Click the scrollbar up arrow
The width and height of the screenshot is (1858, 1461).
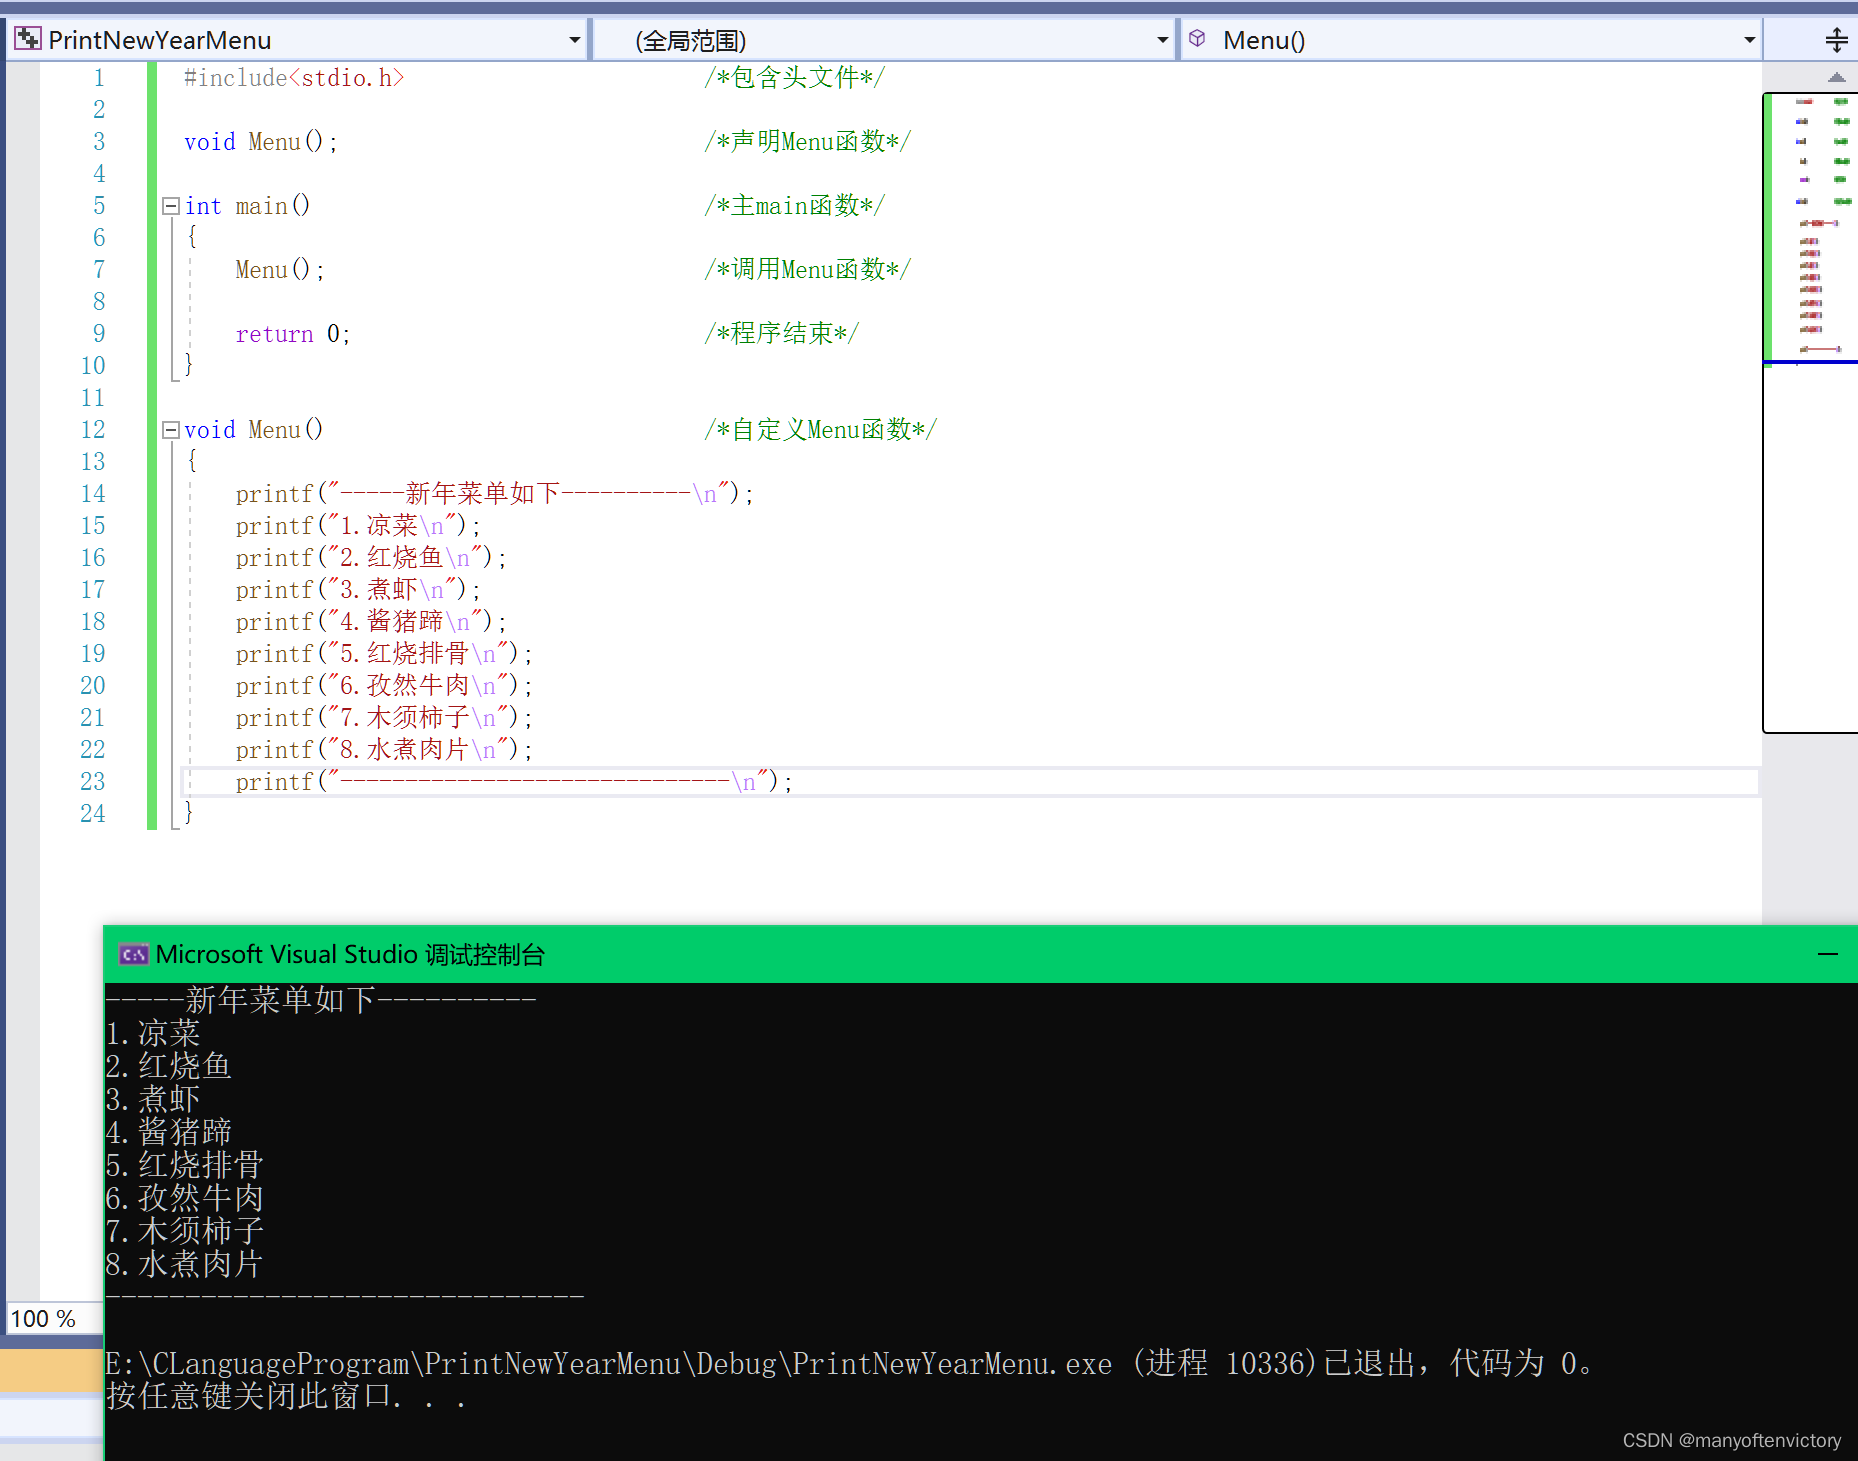click(1836, 77)
